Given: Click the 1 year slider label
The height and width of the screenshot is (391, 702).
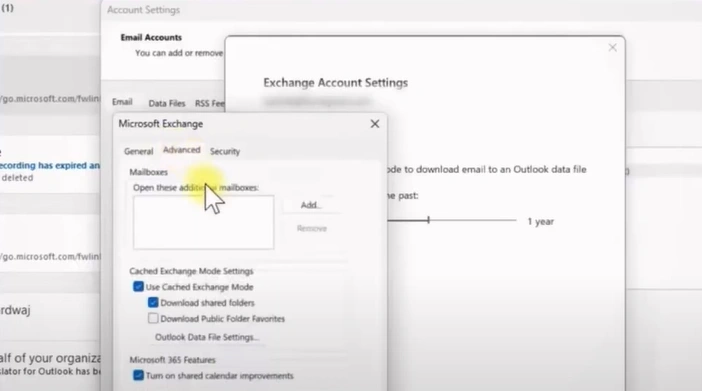Looking at the screenshot, I should pos(540,222).
